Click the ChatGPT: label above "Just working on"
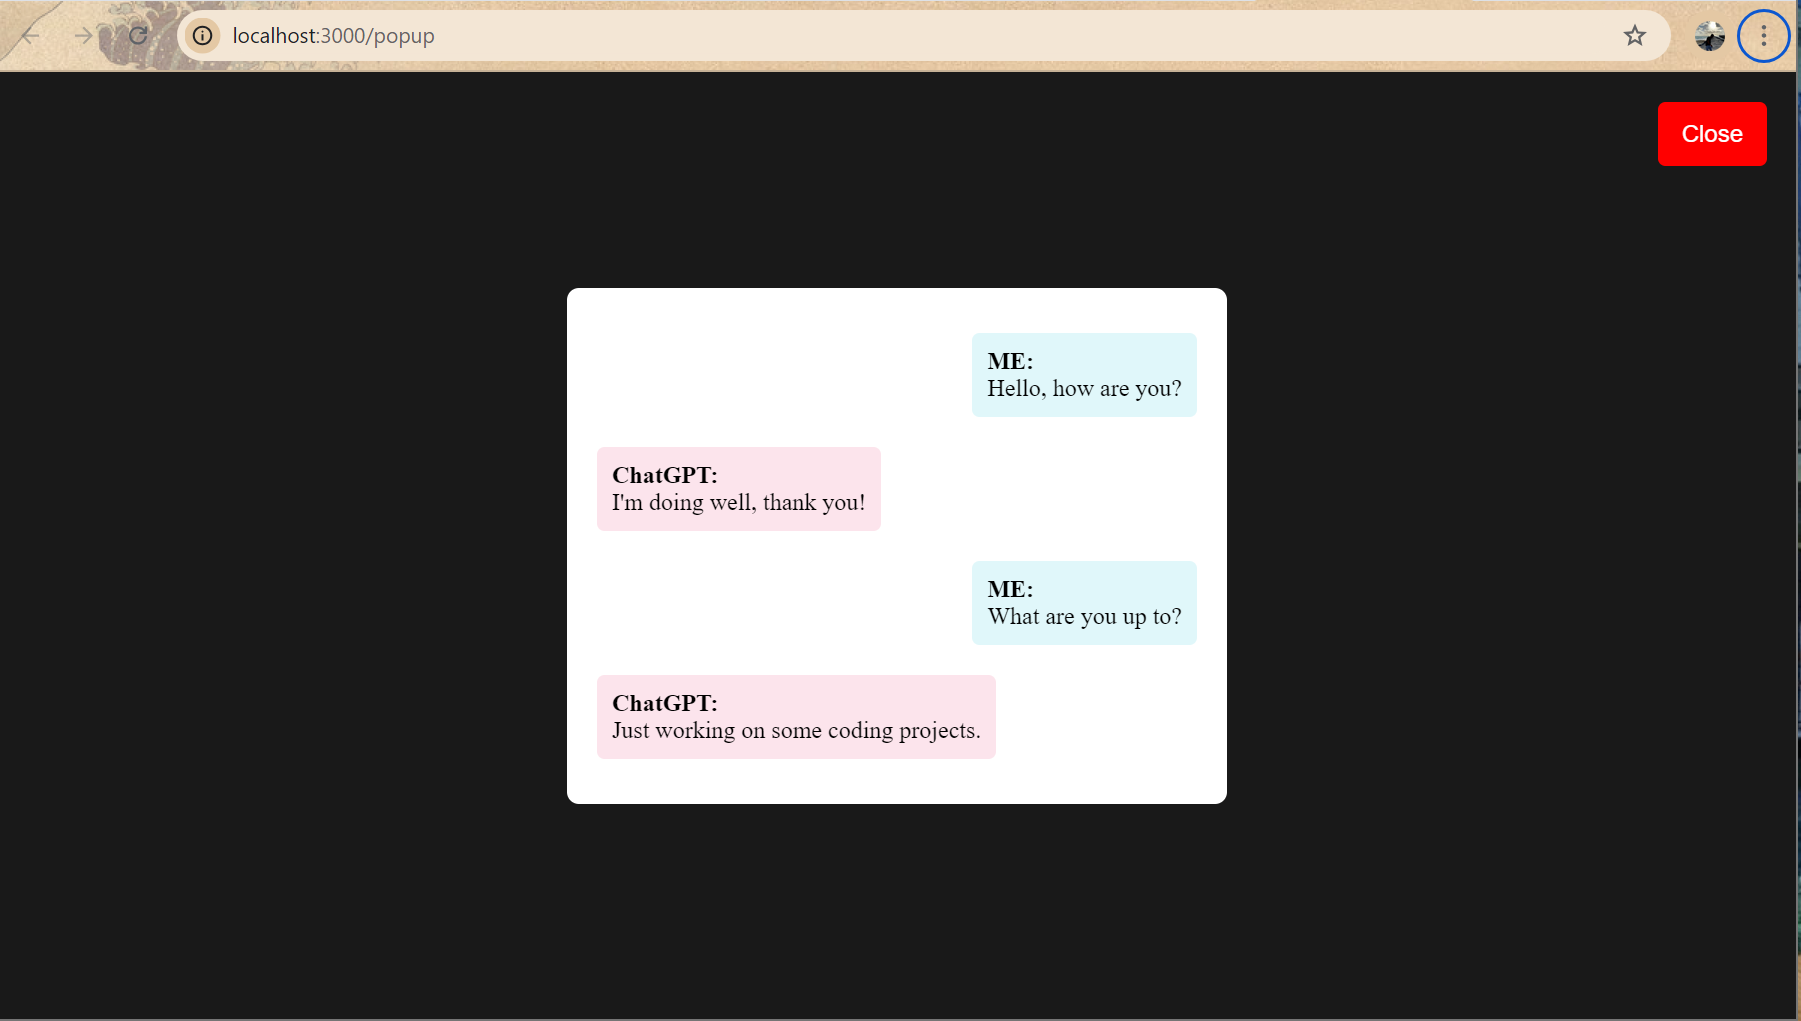The image size is (1801, 1021). [x=665, y=703]
